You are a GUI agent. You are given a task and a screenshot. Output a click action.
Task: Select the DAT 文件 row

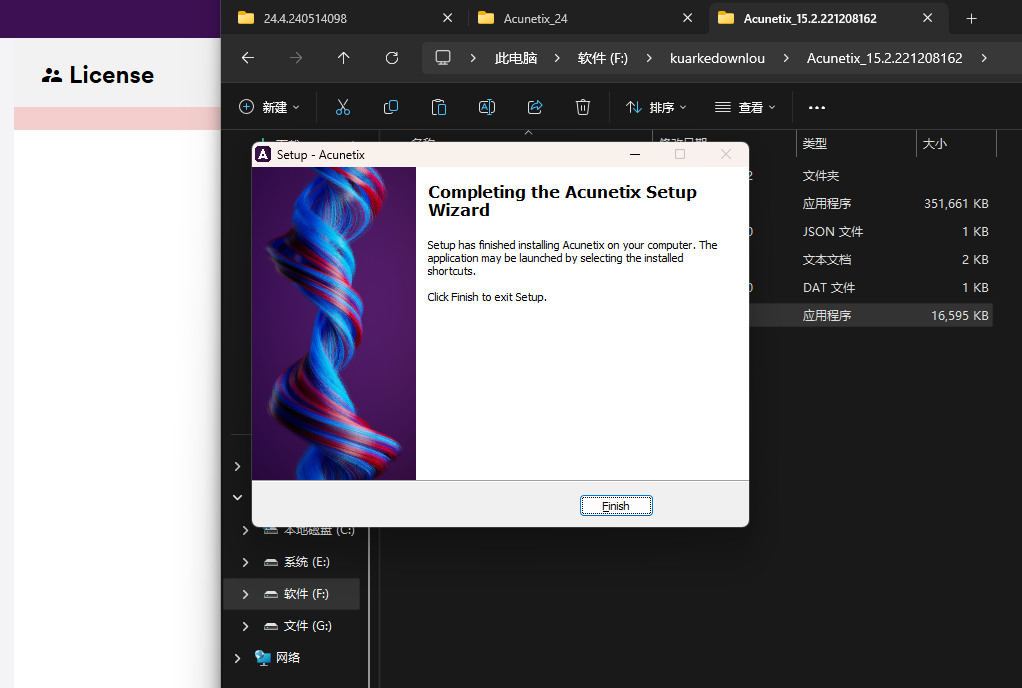point(871,288)
